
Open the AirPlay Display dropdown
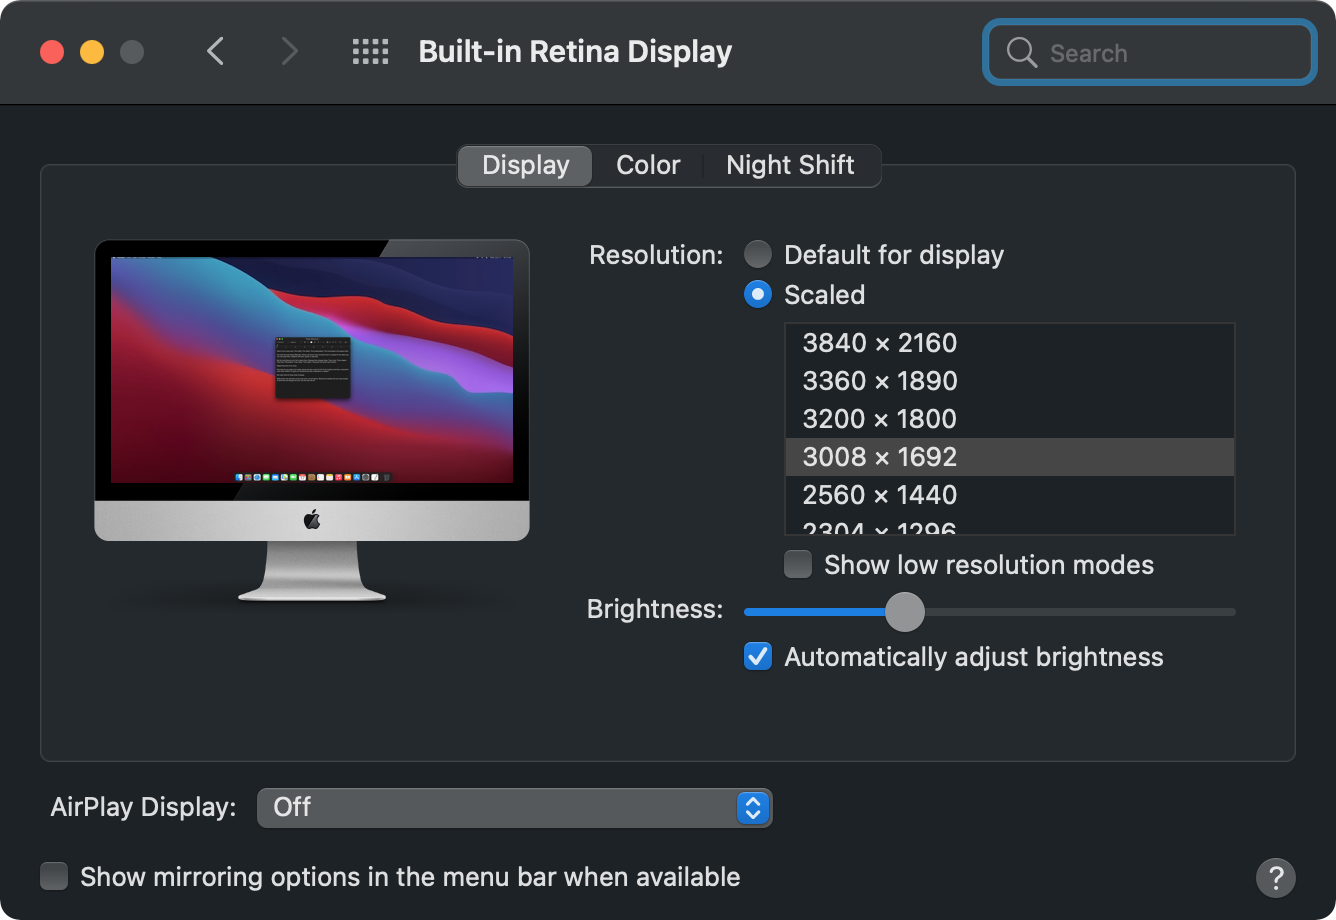[514, 807]
